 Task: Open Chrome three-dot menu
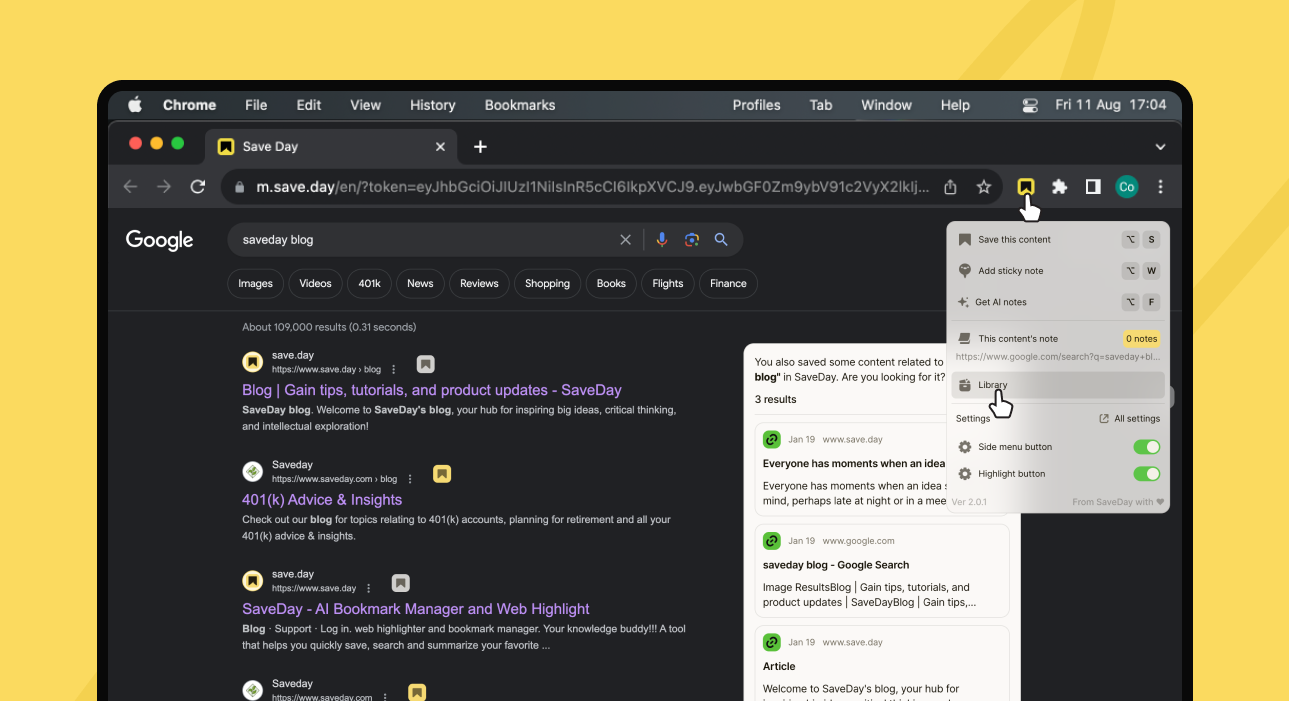click(1160, 187)
